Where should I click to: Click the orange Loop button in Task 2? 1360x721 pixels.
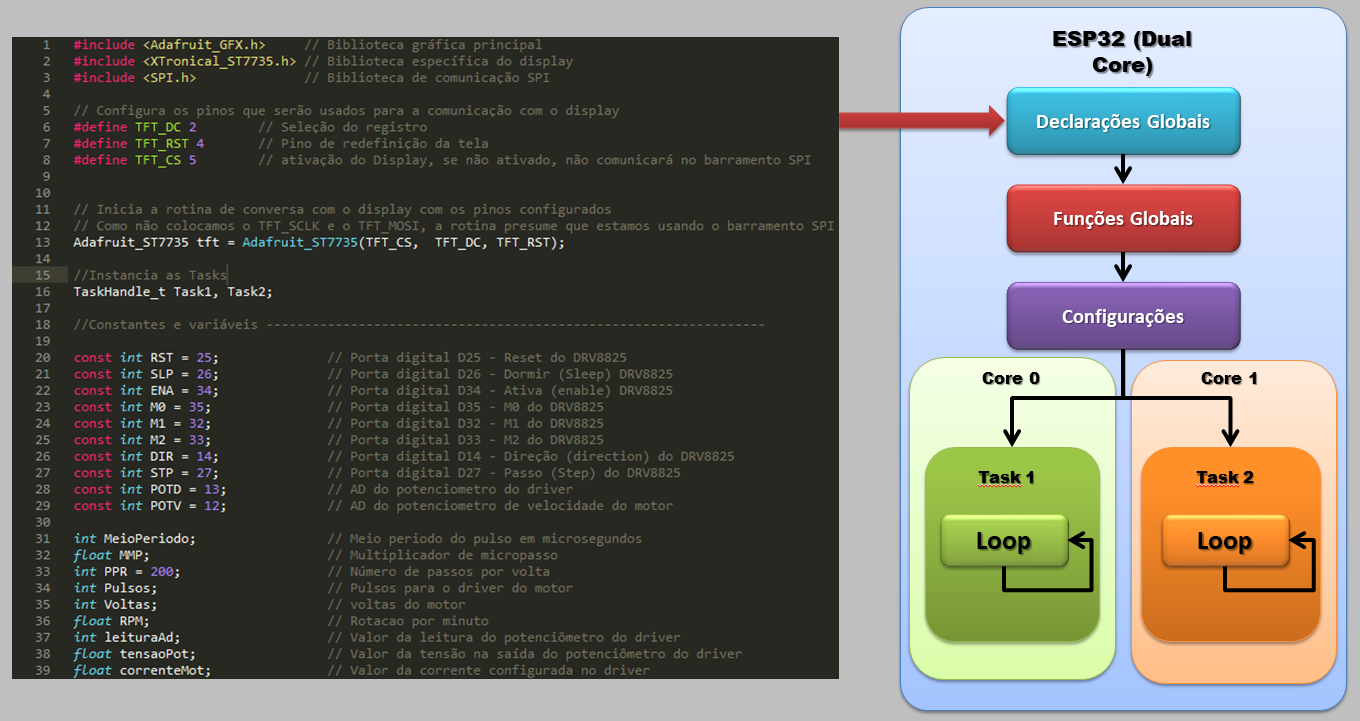point(1224,542)
